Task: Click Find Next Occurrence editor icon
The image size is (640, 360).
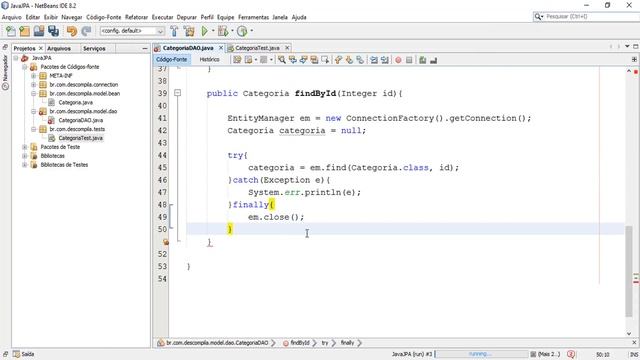Action: click(303, 60)
